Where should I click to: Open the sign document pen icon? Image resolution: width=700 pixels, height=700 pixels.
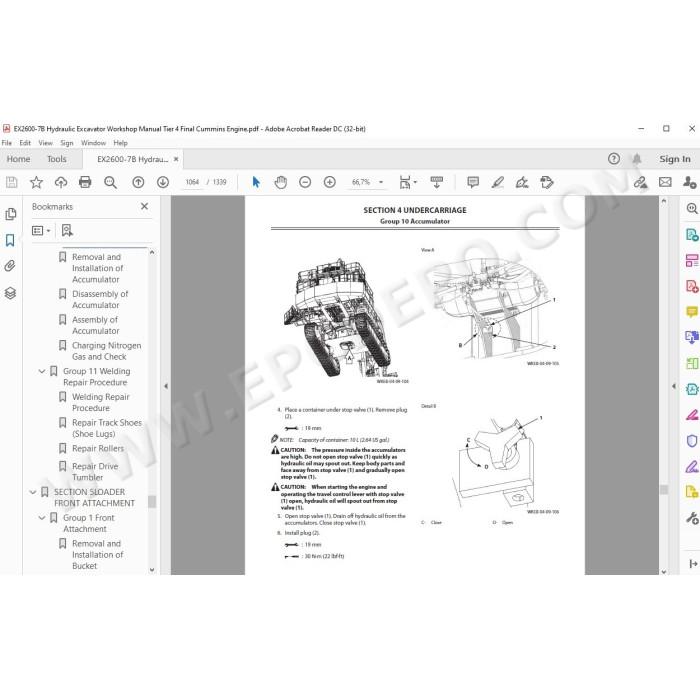point(522,182)
